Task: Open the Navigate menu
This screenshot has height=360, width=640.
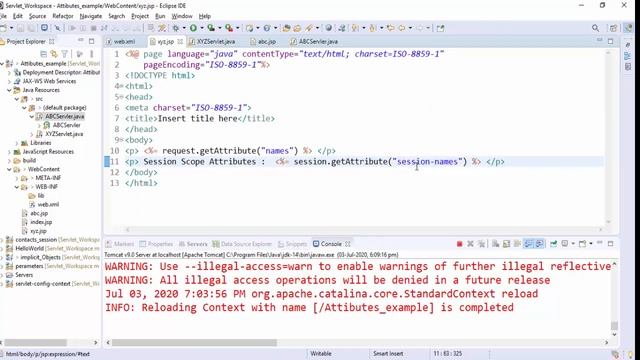Action: click(91, 16)
